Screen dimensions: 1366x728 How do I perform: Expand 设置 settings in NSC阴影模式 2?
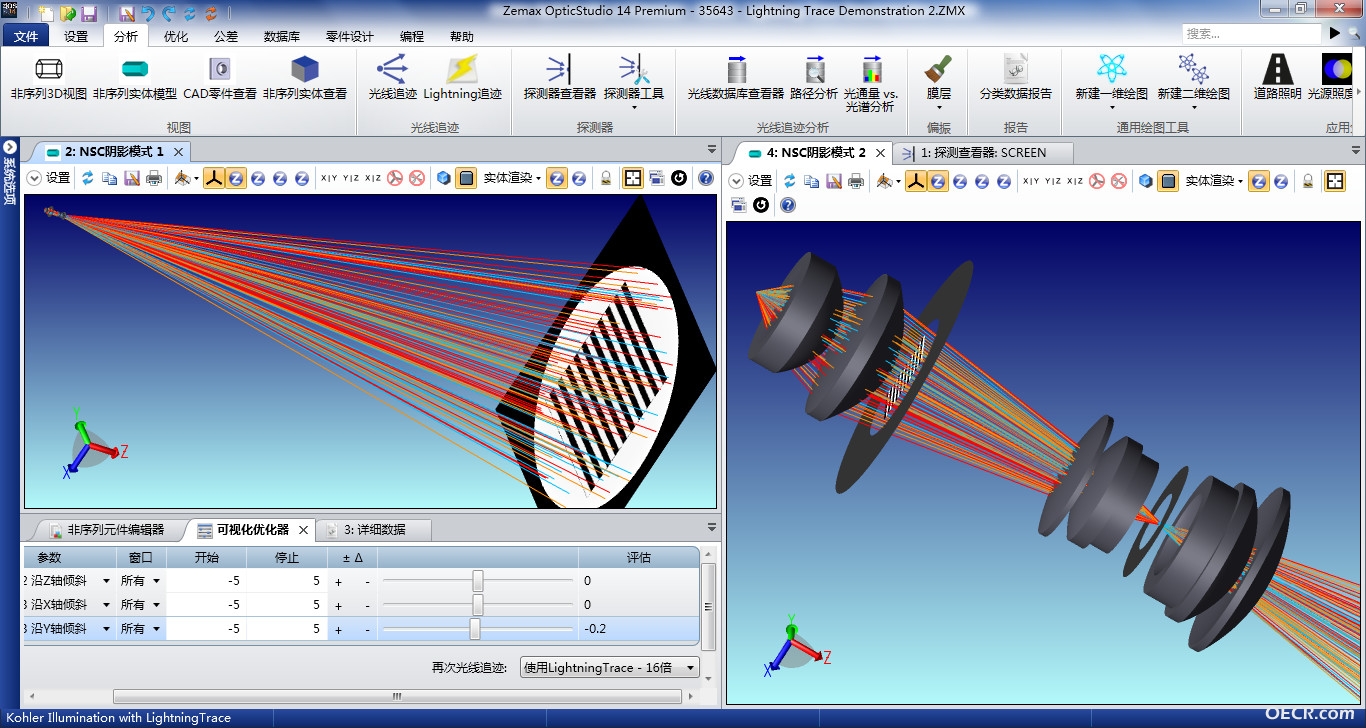pyautogui.click(x=751, y=181)
